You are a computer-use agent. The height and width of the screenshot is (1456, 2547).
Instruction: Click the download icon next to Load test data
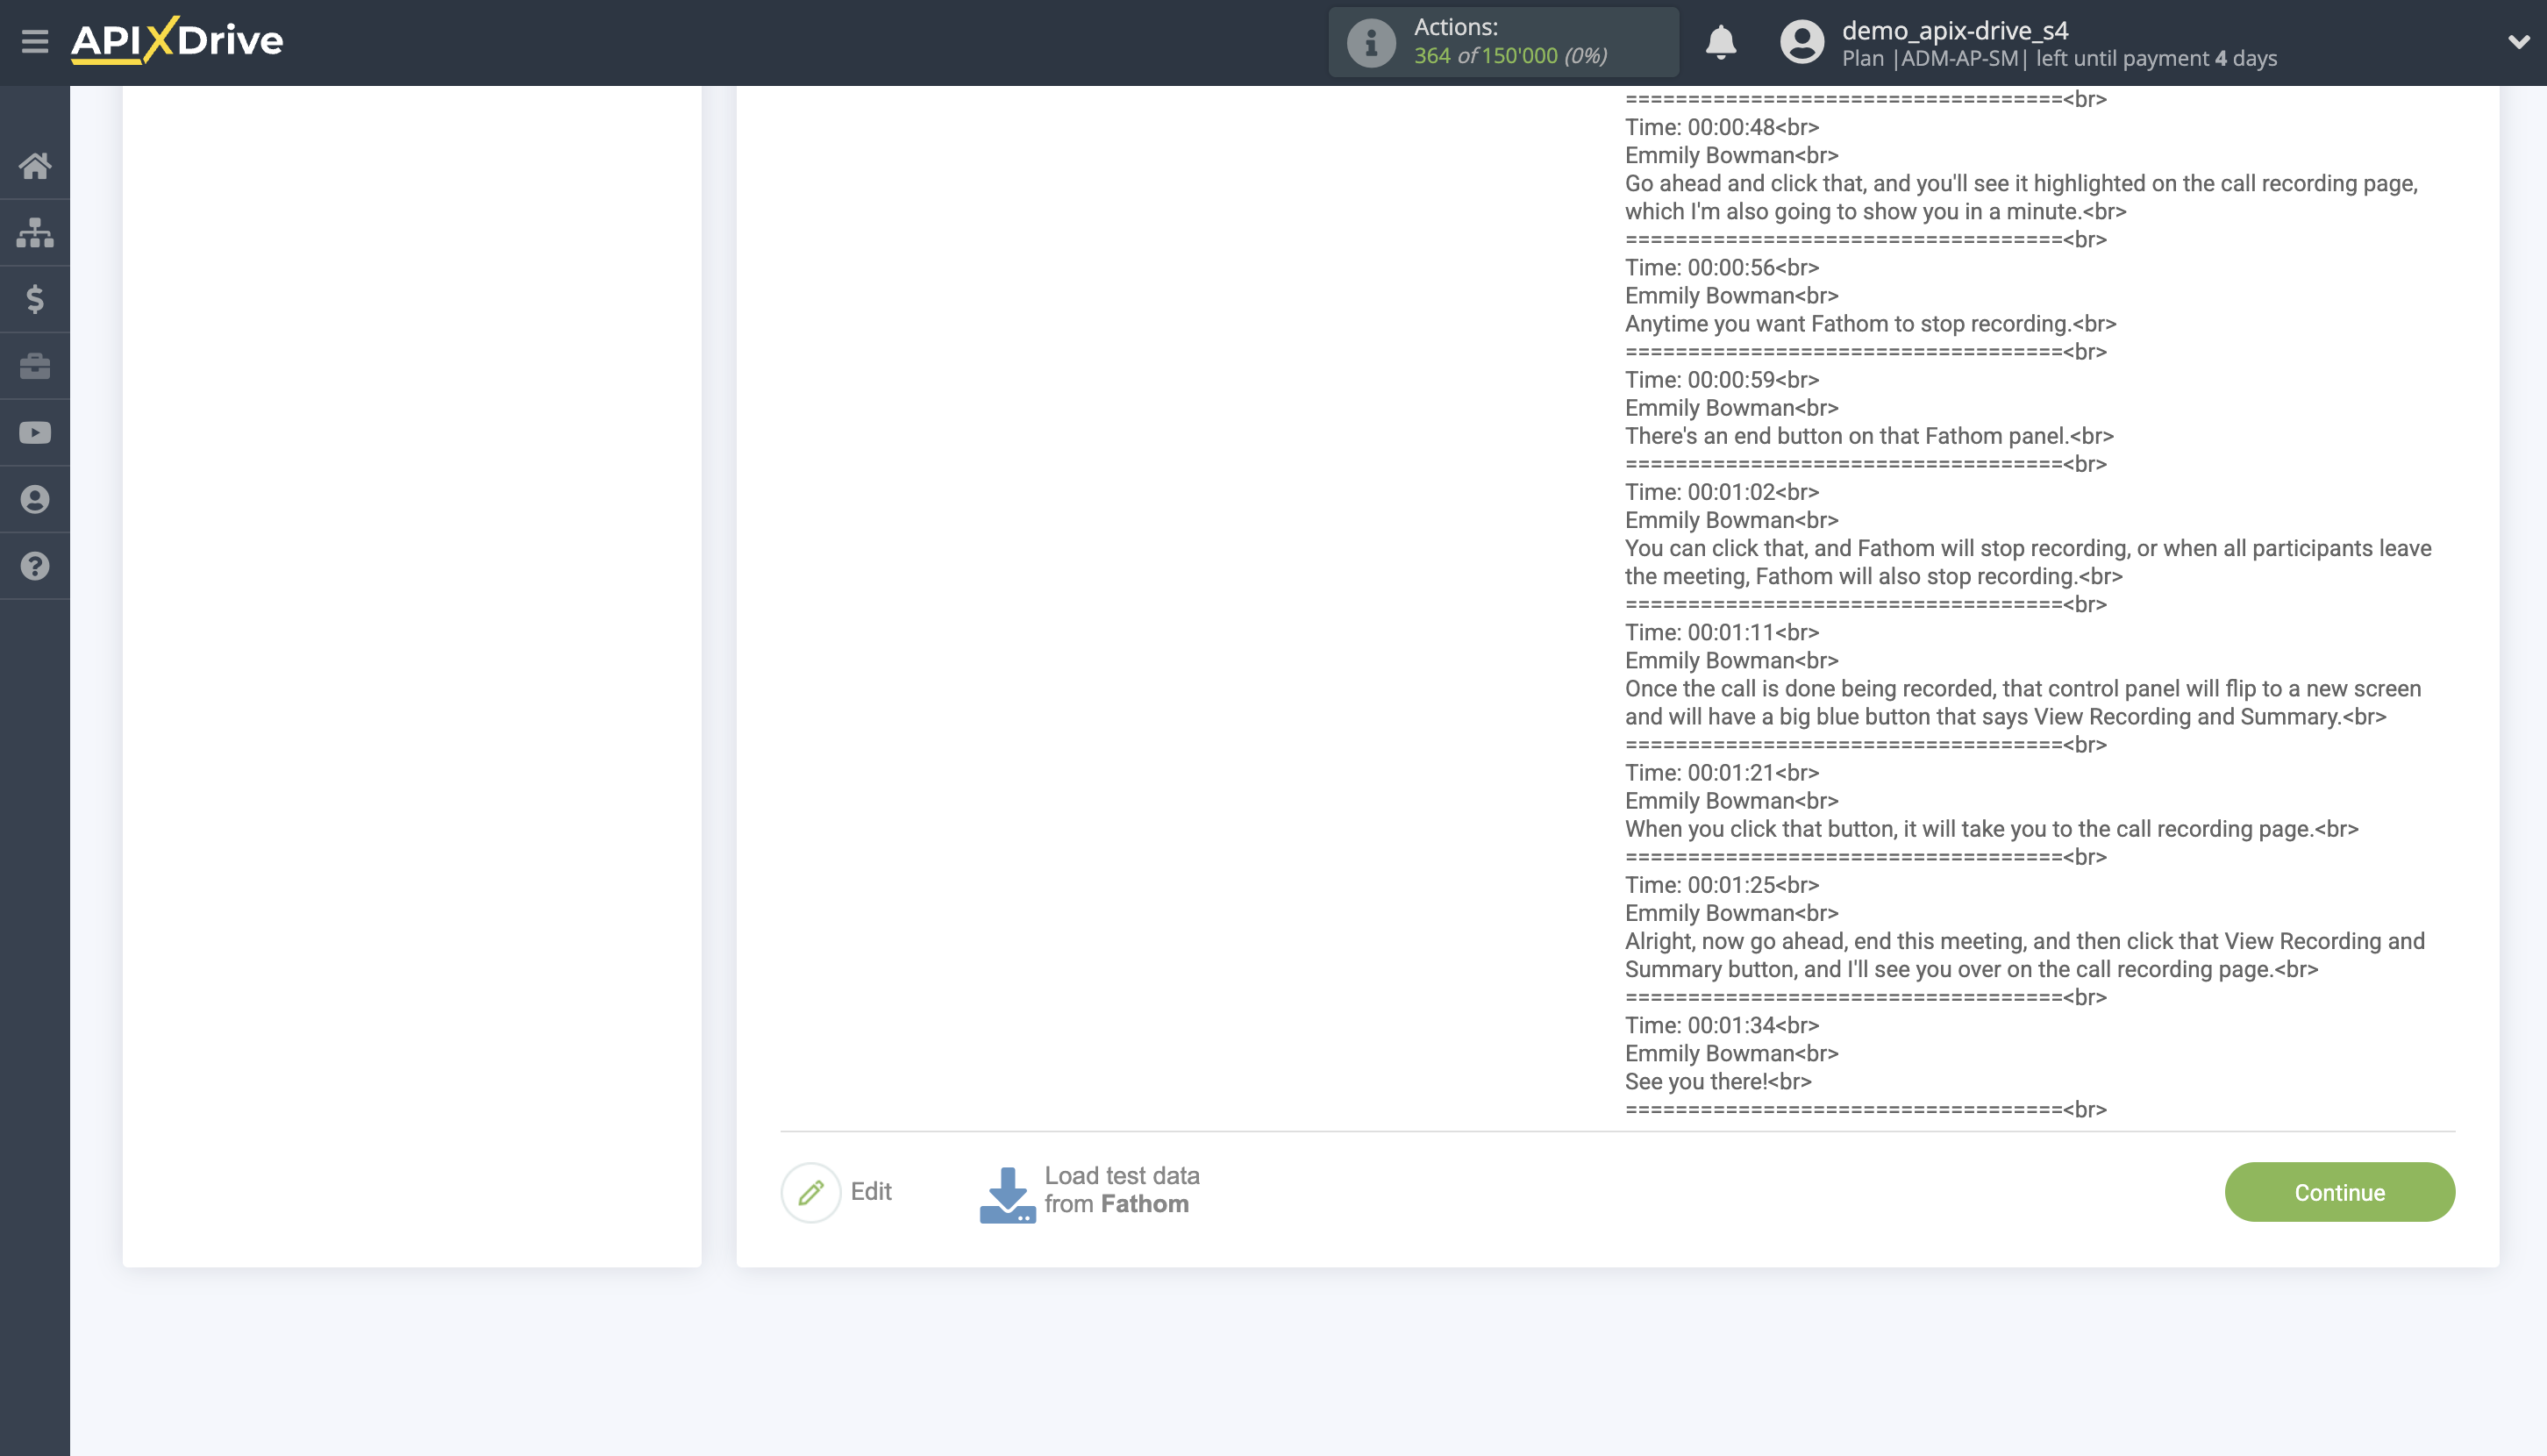1008,1192
